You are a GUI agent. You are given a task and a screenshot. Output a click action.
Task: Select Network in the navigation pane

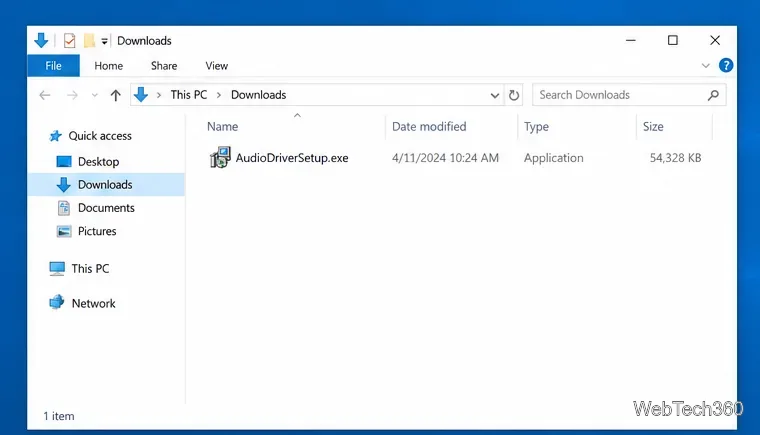(x=94, y=304)
